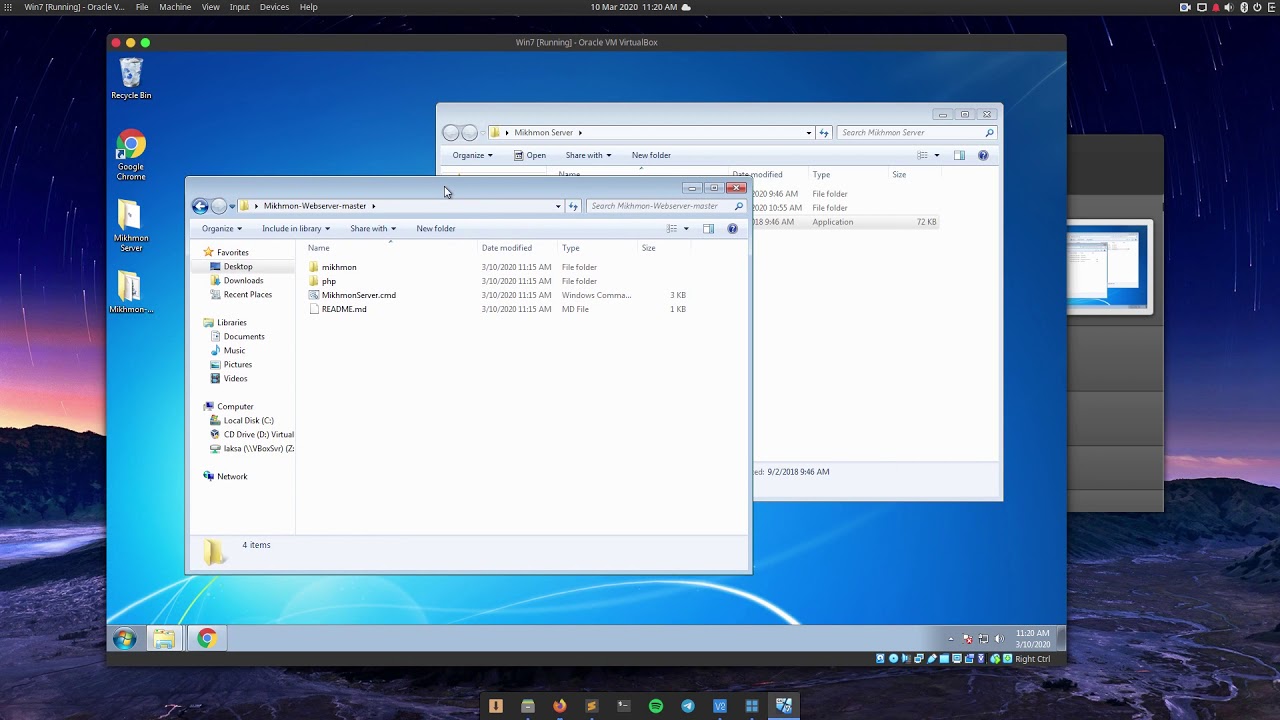Click the Windows taskbar clock
Screen dimensions: 1280x720
[x=1033, y=639]
